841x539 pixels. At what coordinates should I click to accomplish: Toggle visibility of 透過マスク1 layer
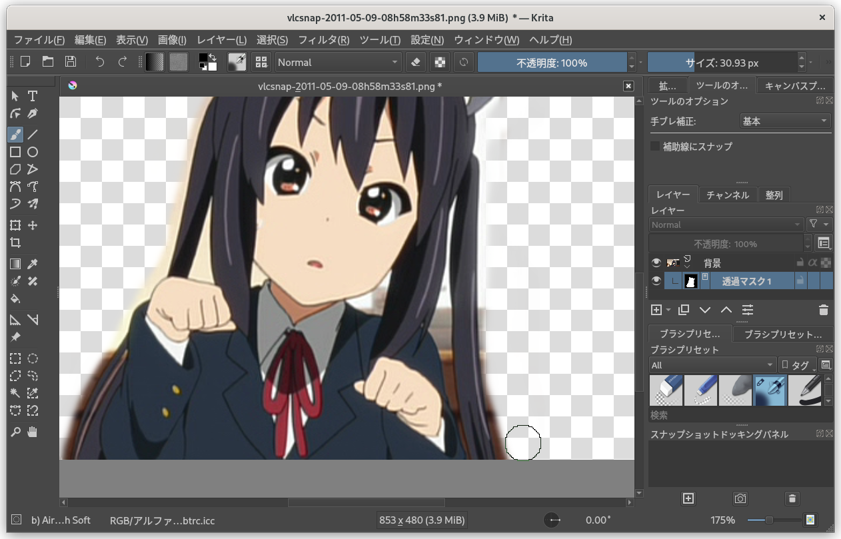pos(656,281)
